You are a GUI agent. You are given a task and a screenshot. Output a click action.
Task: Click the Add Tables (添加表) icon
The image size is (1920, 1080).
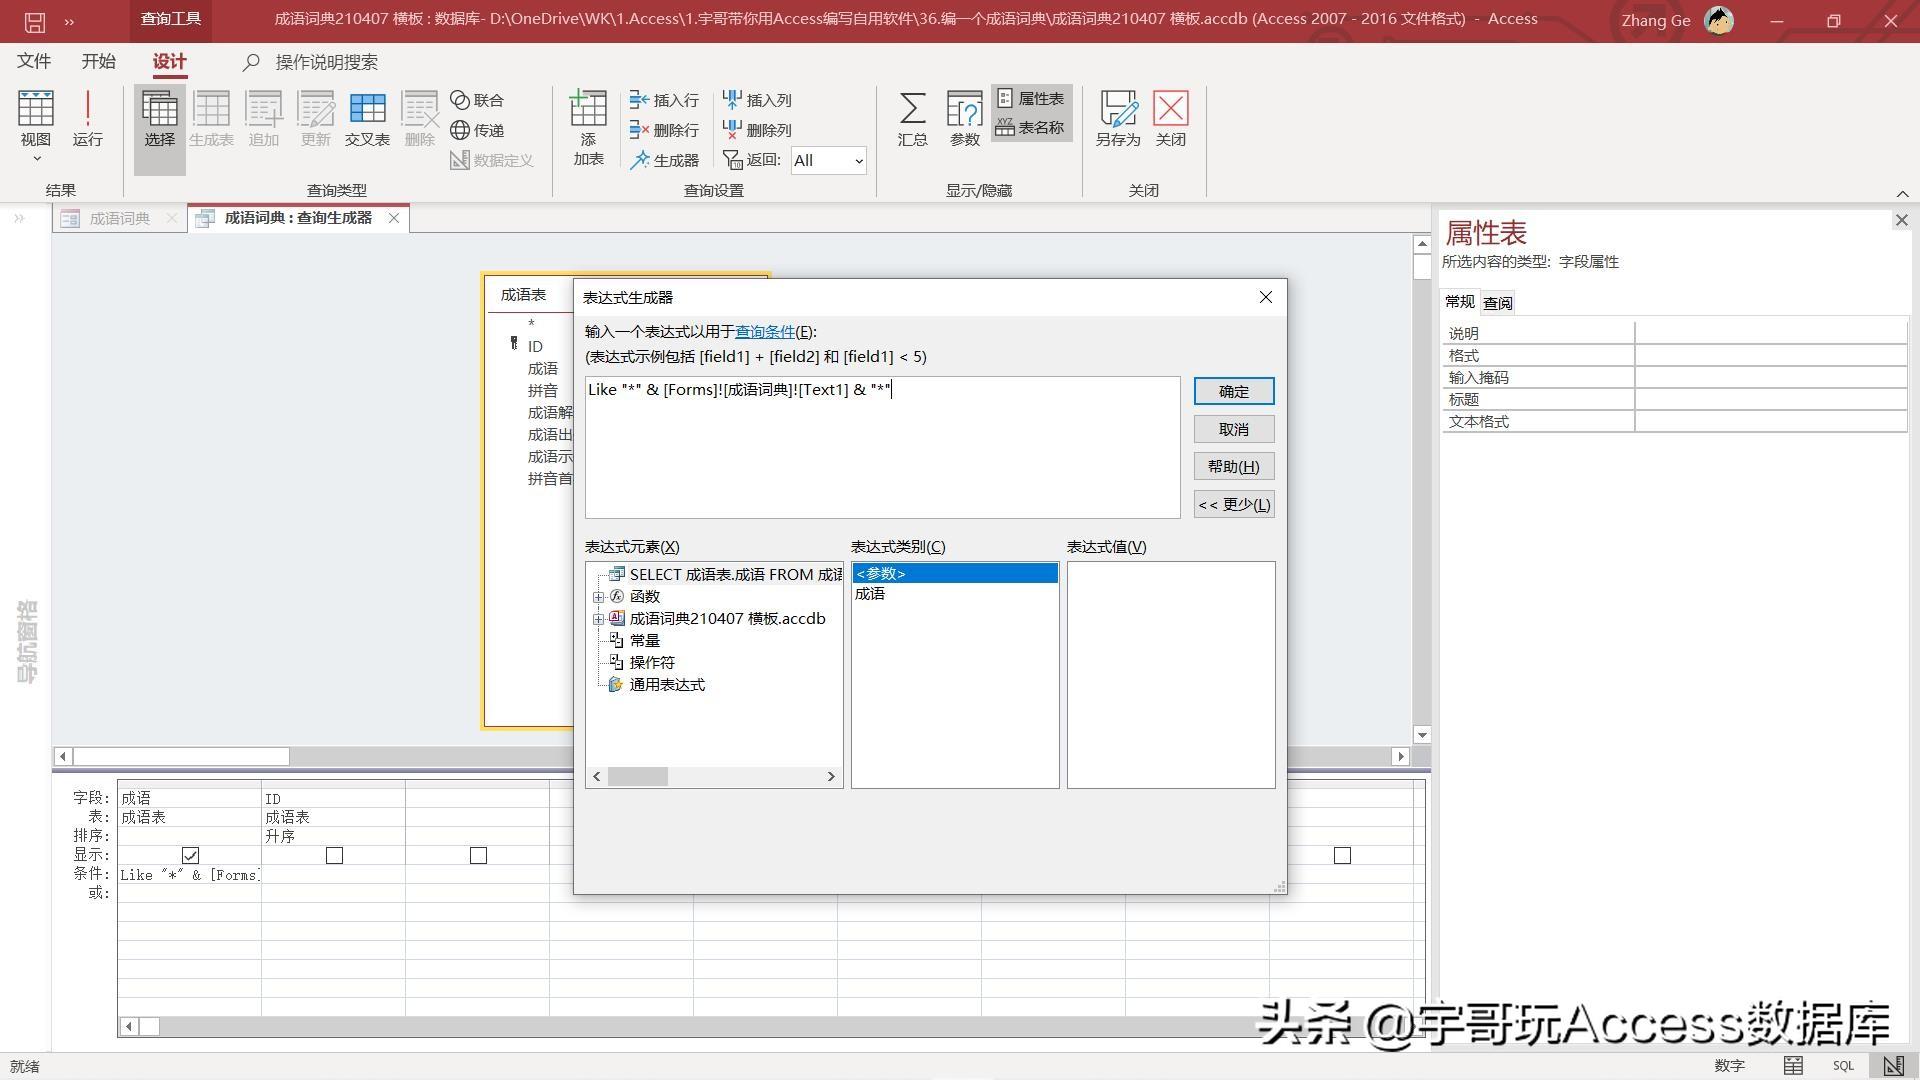(x=588, y=109)
